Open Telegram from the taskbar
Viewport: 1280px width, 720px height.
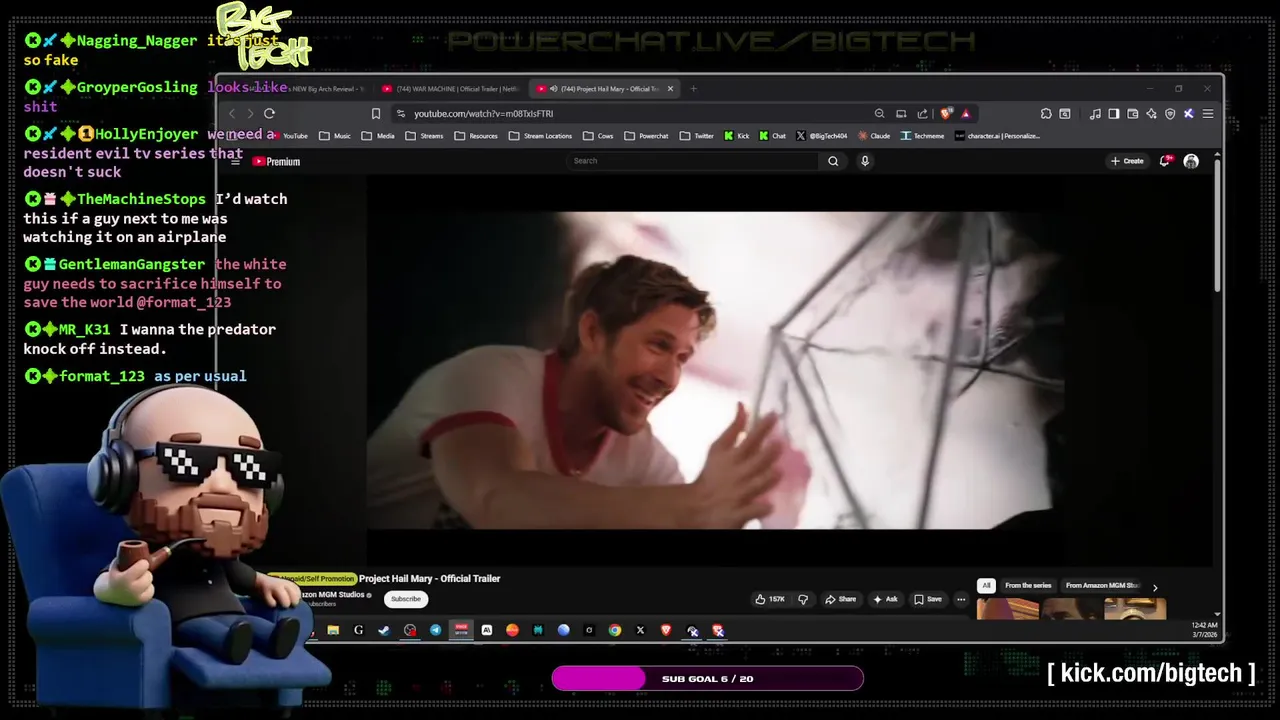point(435,630)
